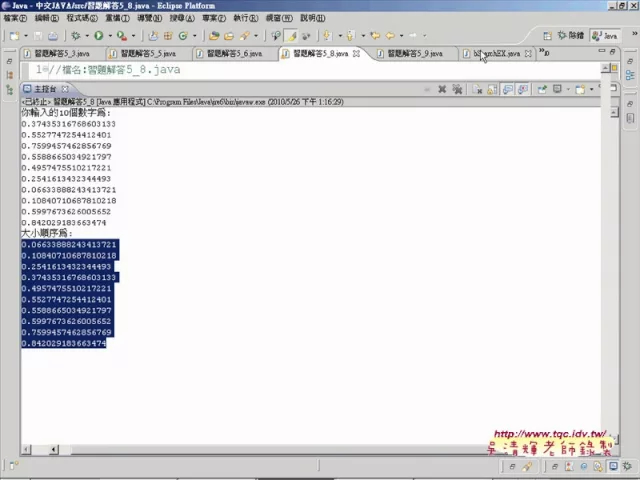Click the Open Console icon

click(x=580, y=89)
